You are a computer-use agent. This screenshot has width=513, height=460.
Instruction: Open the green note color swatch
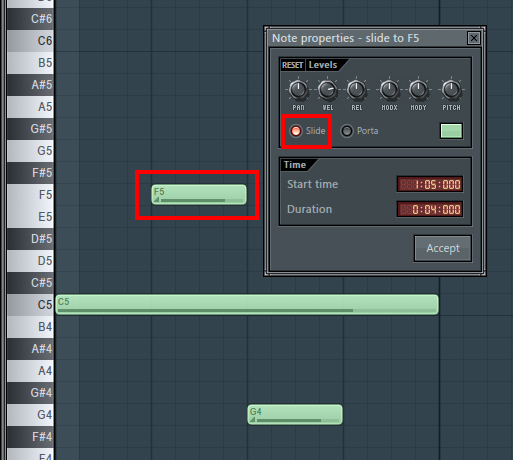(451, 131)
